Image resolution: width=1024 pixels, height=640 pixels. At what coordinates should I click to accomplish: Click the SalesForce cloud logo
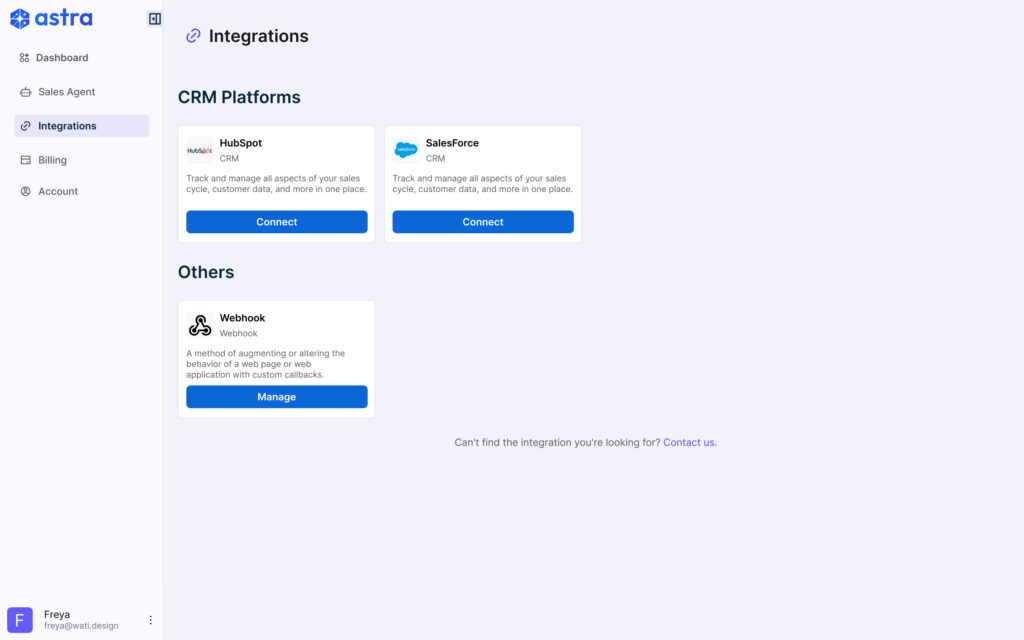[x=406, y=150]
